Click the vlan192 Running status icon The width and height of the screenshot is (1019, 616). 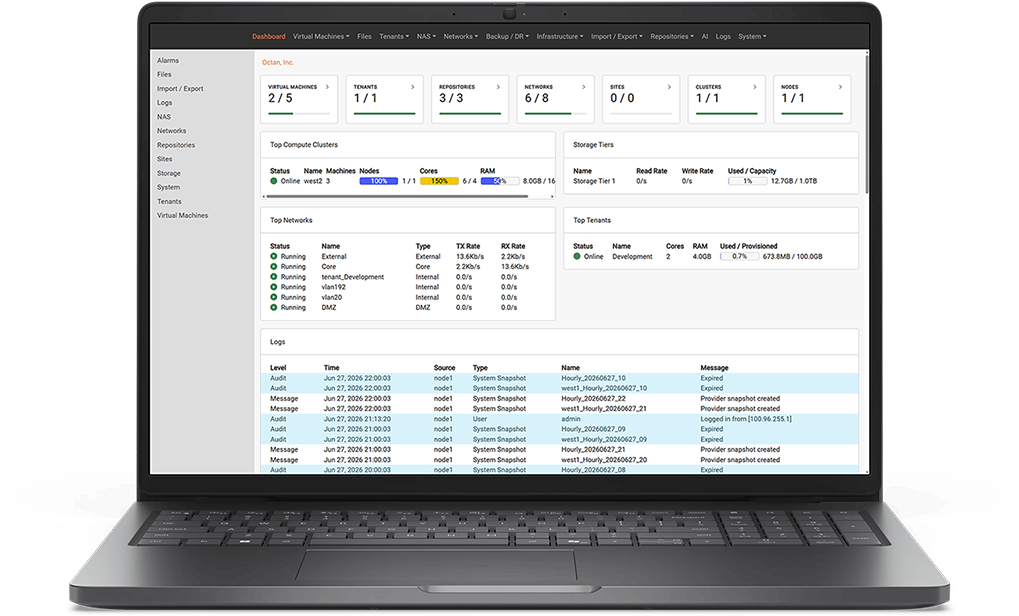point(274,287)
